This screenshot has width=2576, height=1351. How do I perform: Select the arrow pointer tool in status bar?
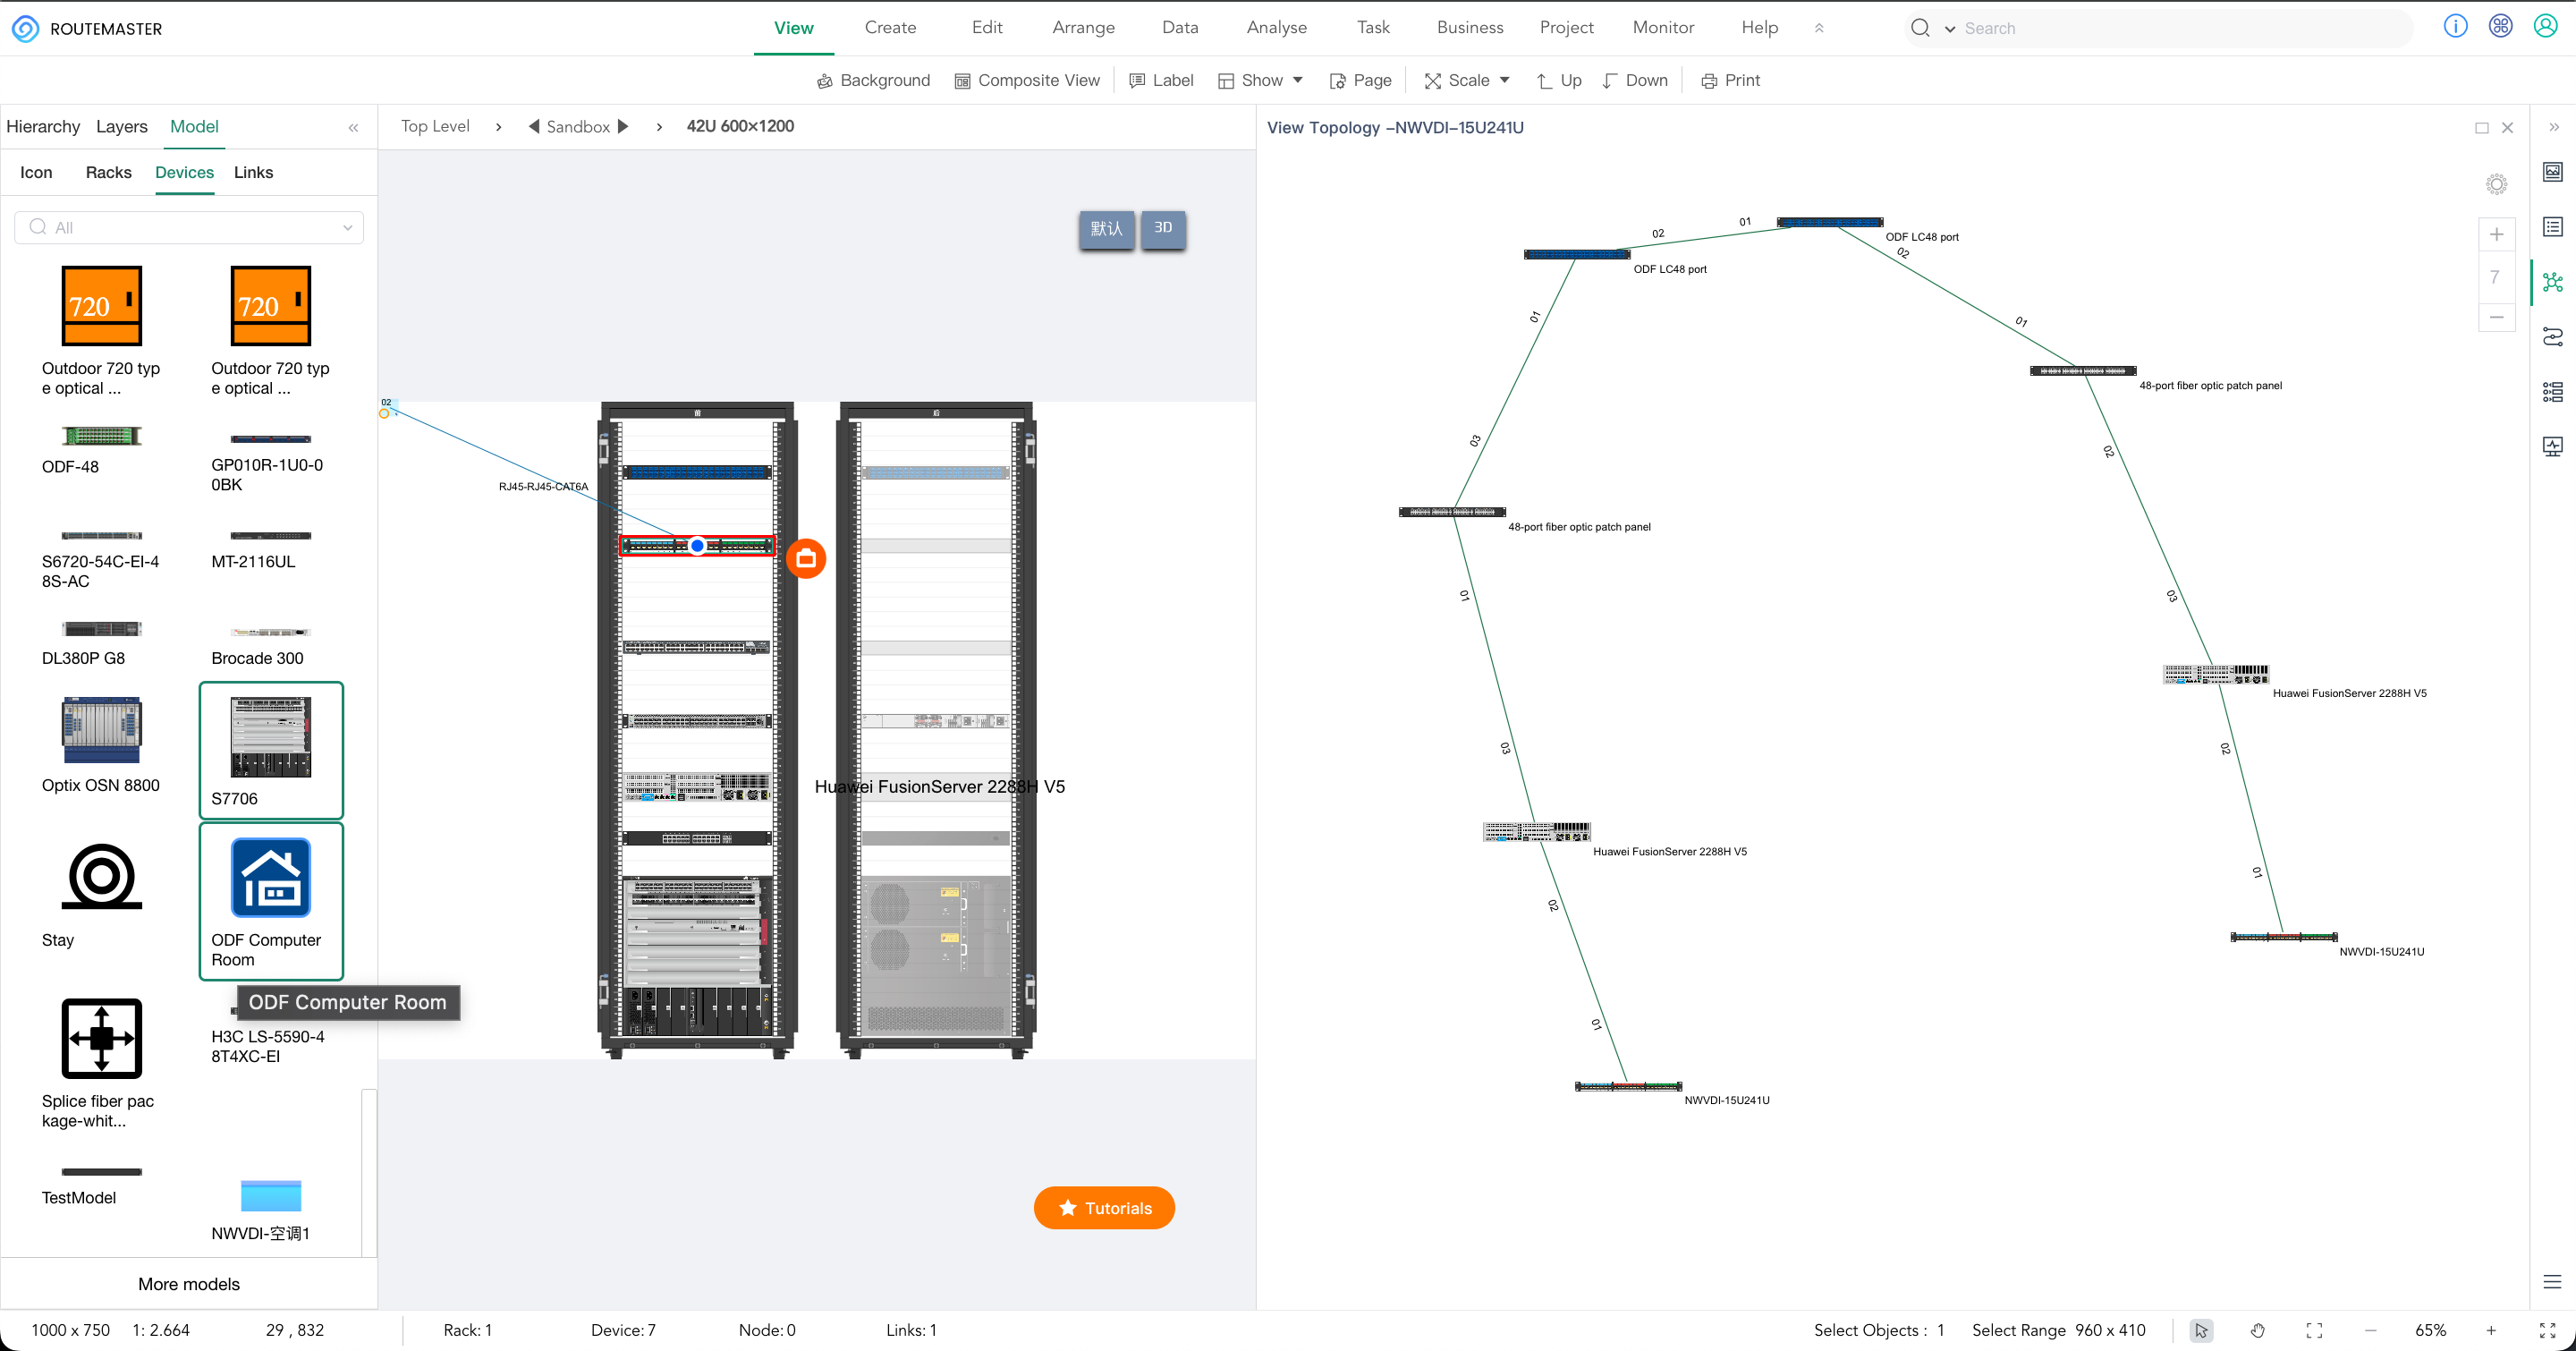2201,1330
